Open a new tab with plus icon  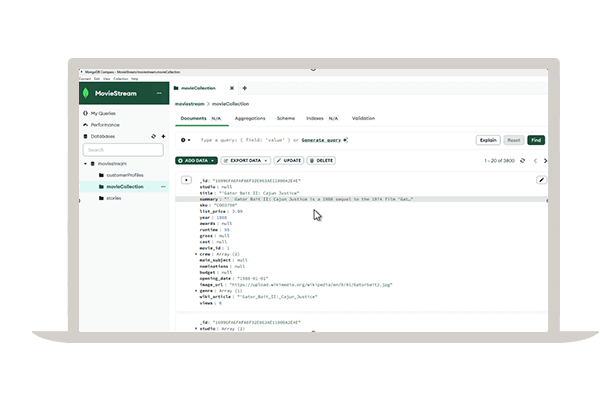click(x=245, y=88)
